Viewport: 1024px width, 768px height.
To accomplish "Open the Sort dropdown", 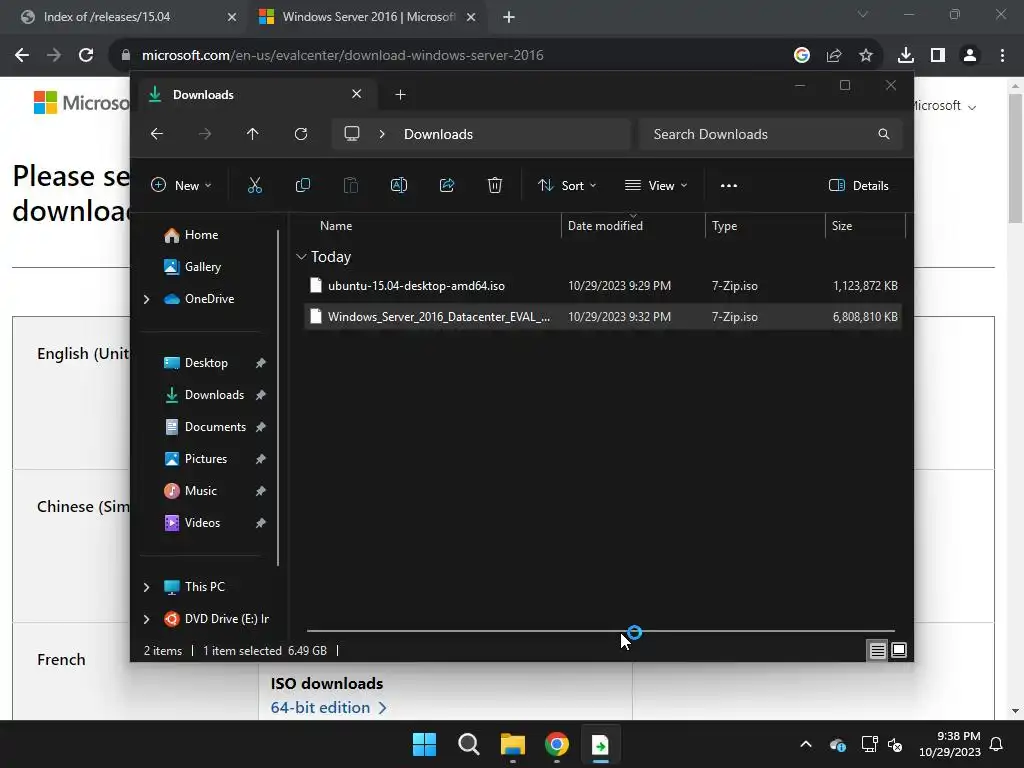I will (x=566, y=185).
